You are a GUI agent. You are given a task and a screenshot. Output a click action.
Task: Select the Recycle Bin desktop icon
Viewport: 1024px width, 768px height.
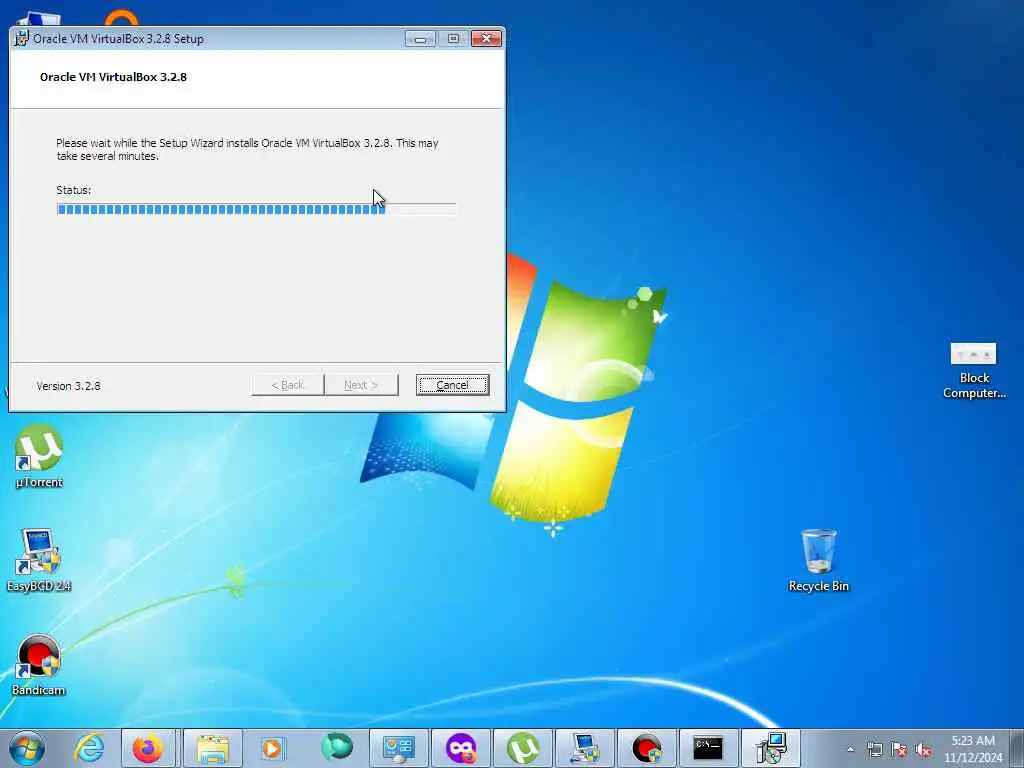click(x=818, y=560)
